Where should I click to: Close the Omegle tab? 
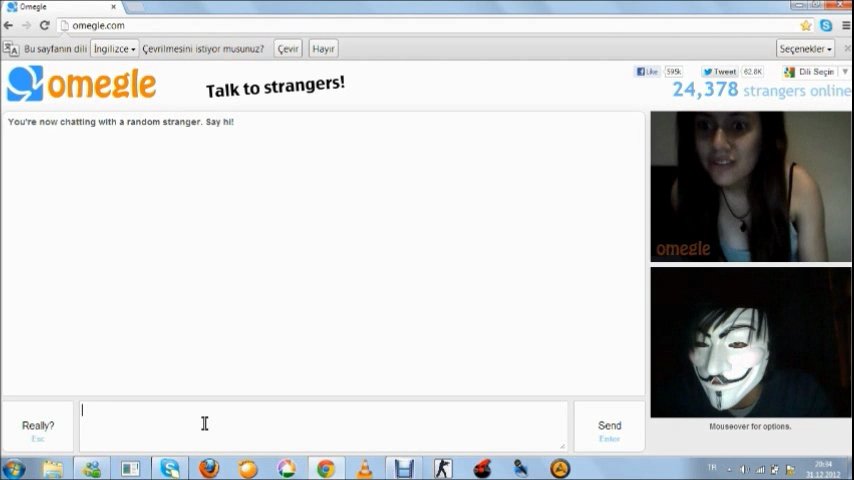(113, 7)
